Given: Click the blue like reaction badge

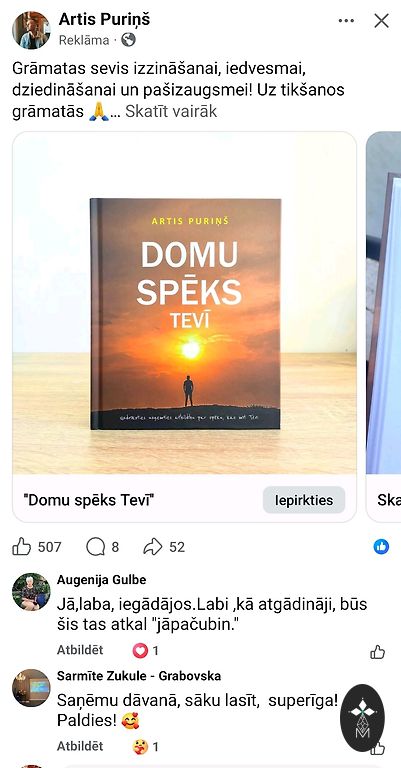Looking at the screenshot, I should (381, 547).
